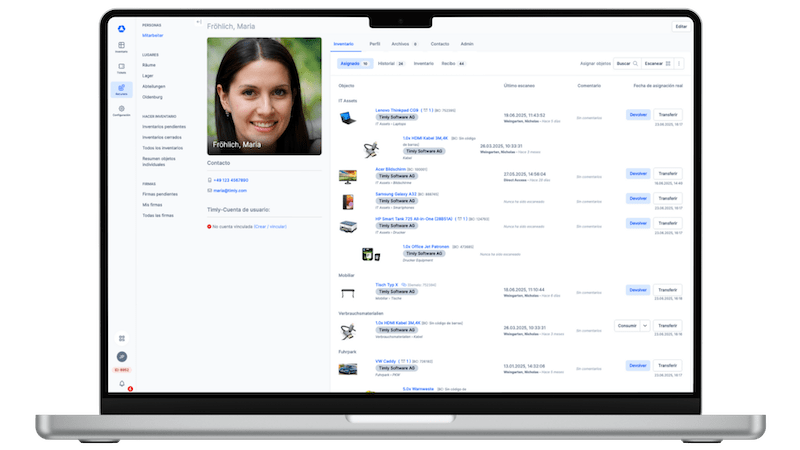
Task: Select the top Inventario tab
Action: (x=343, y=44)
